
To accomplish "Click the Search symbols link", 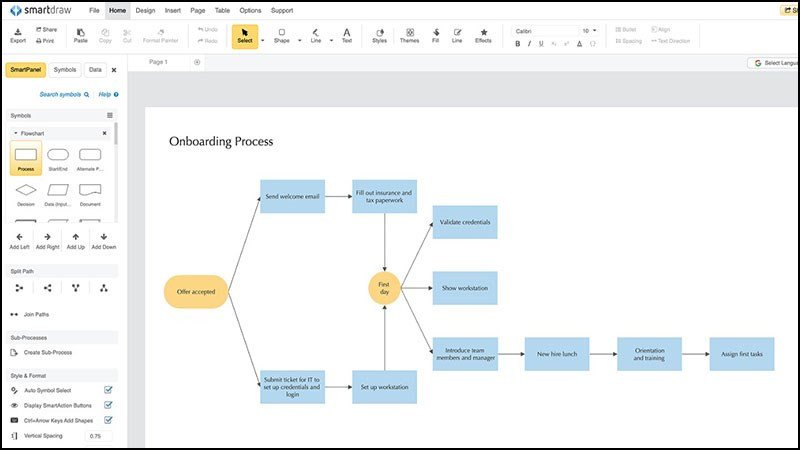I will pyautogui.click(x=64, y=94).
